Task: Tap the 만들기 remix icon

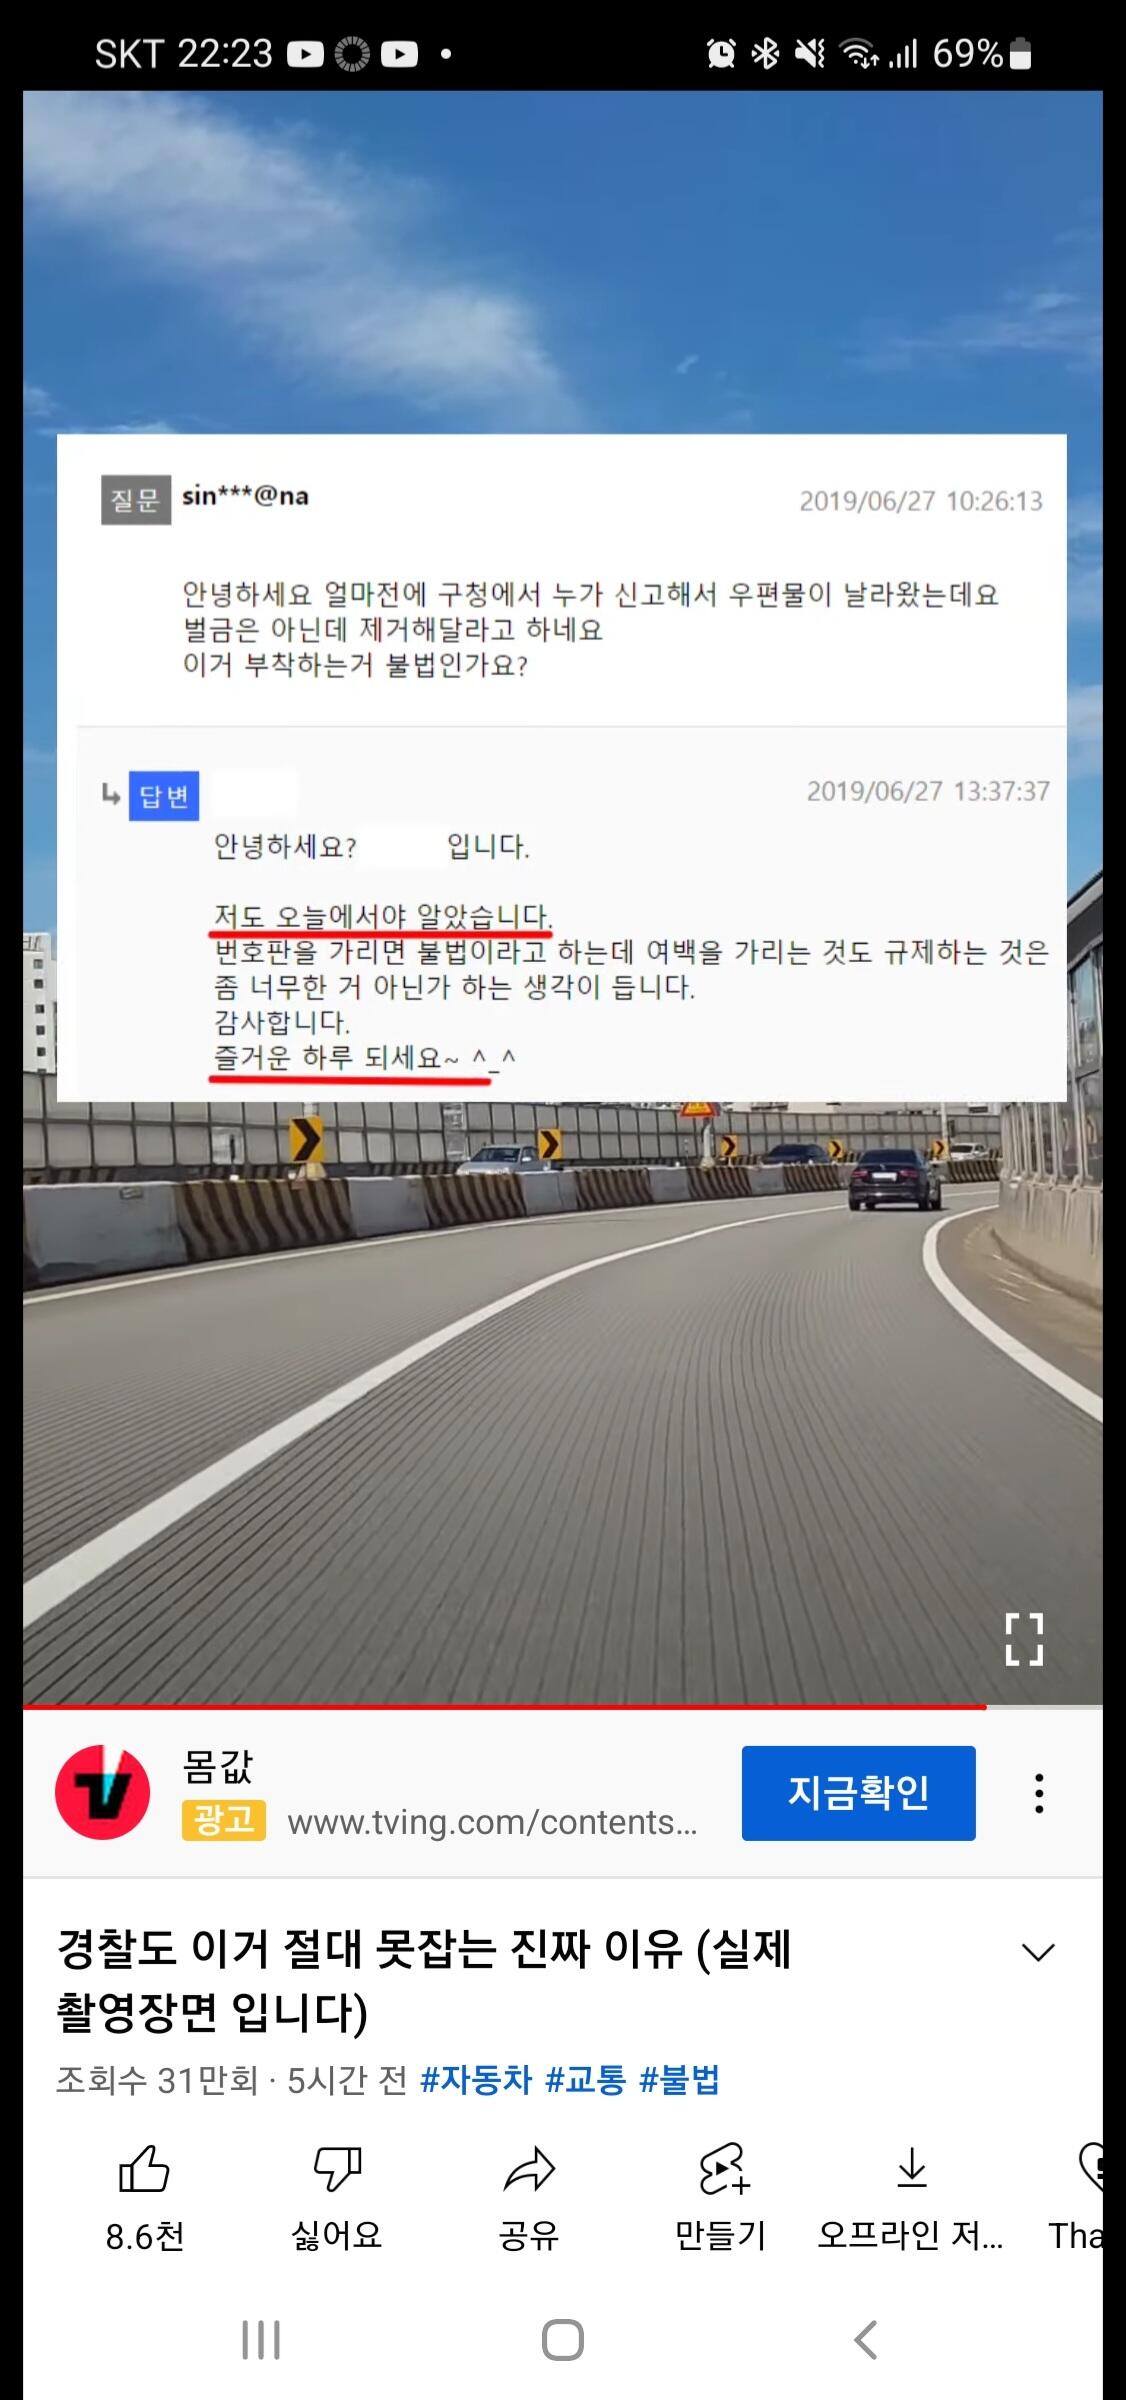Action: point(722,2169)
